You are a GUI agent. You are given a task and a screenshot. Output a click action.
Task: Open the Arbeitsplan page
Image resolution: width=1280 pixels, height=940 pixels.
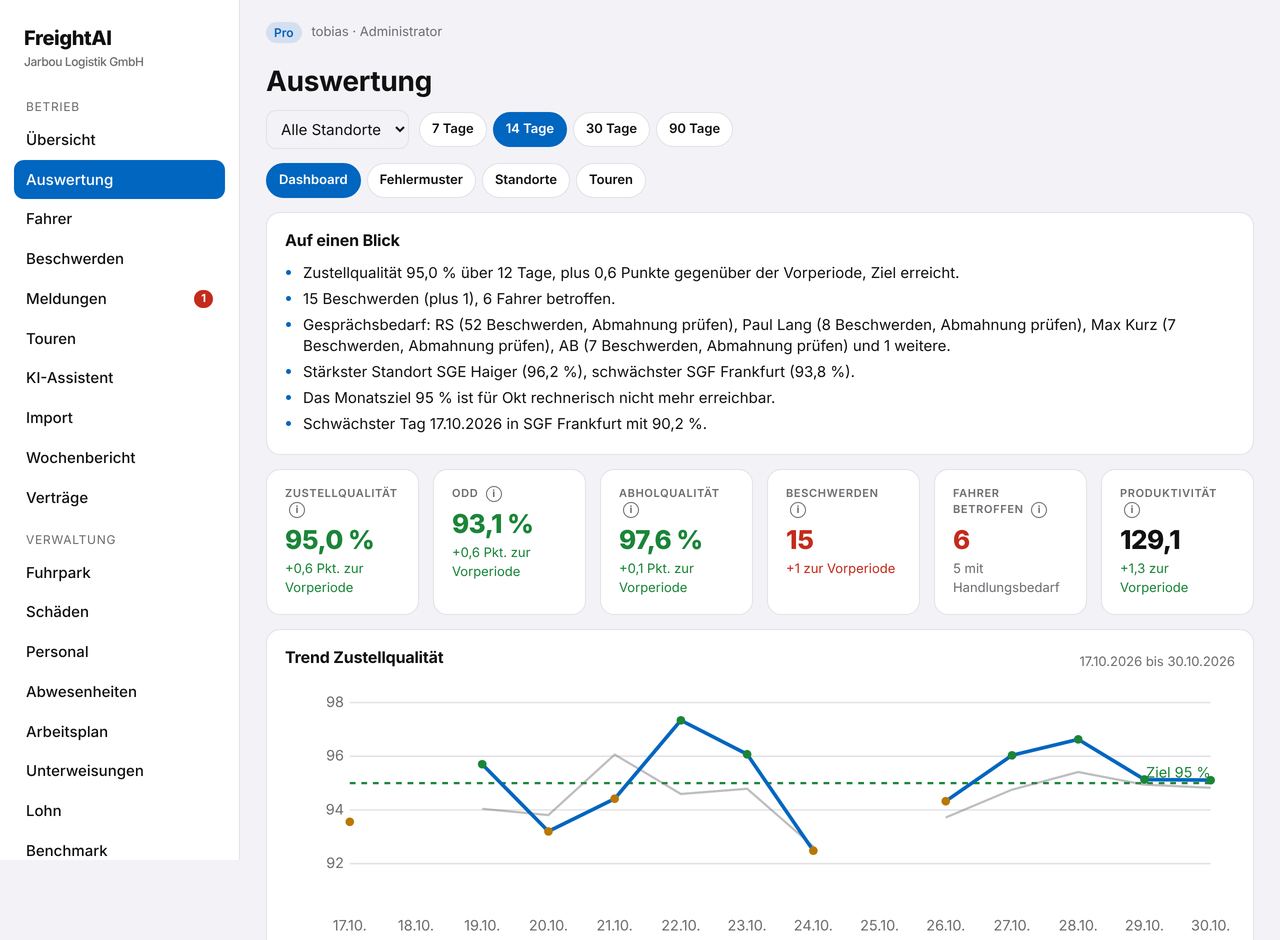[x=119, y=732]
